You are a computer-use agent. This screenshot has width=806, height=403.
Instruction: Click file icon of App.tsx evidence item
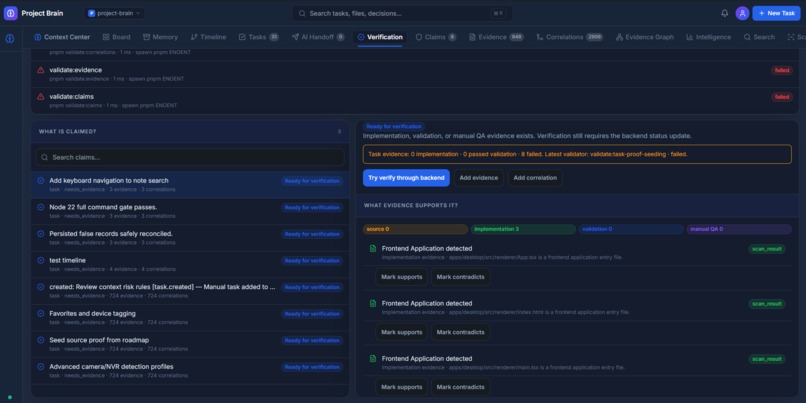click(373, 248)
